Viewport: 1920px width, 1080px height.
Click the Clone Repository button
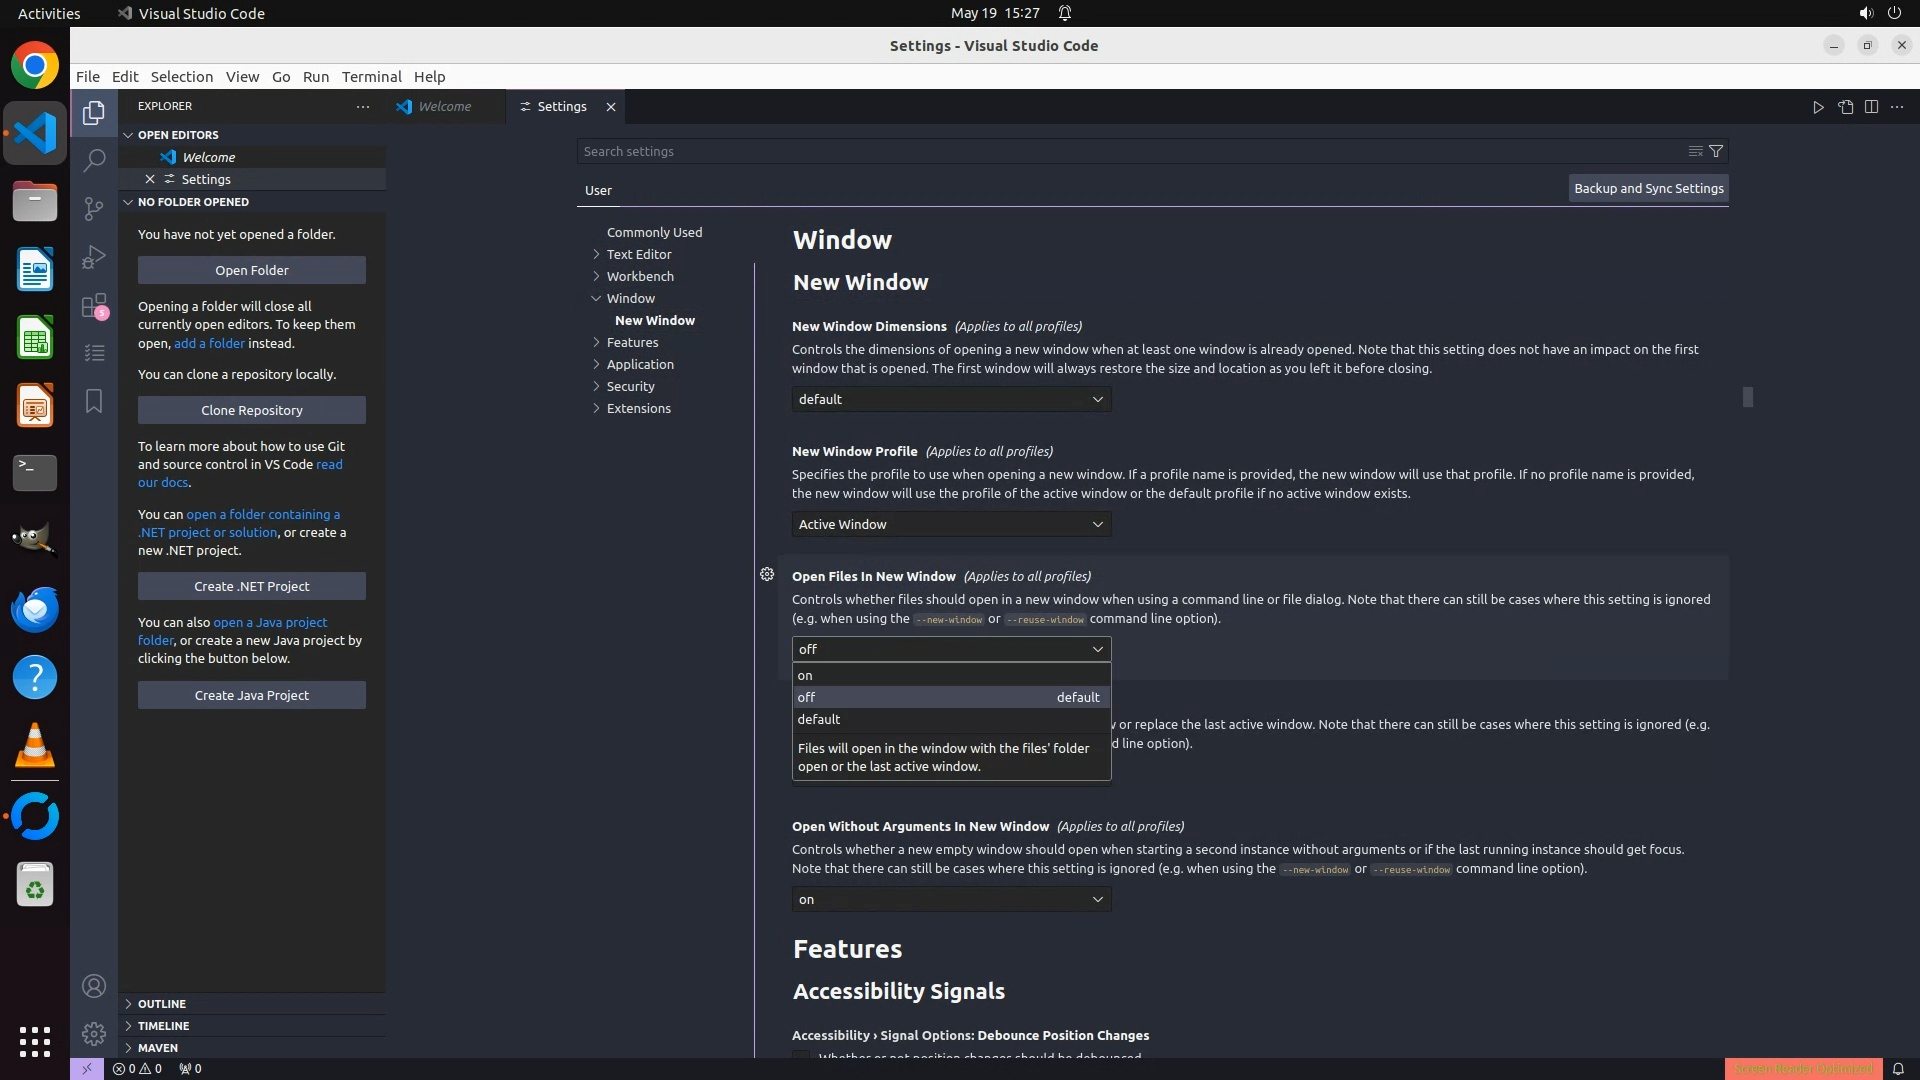click(252, 410)
